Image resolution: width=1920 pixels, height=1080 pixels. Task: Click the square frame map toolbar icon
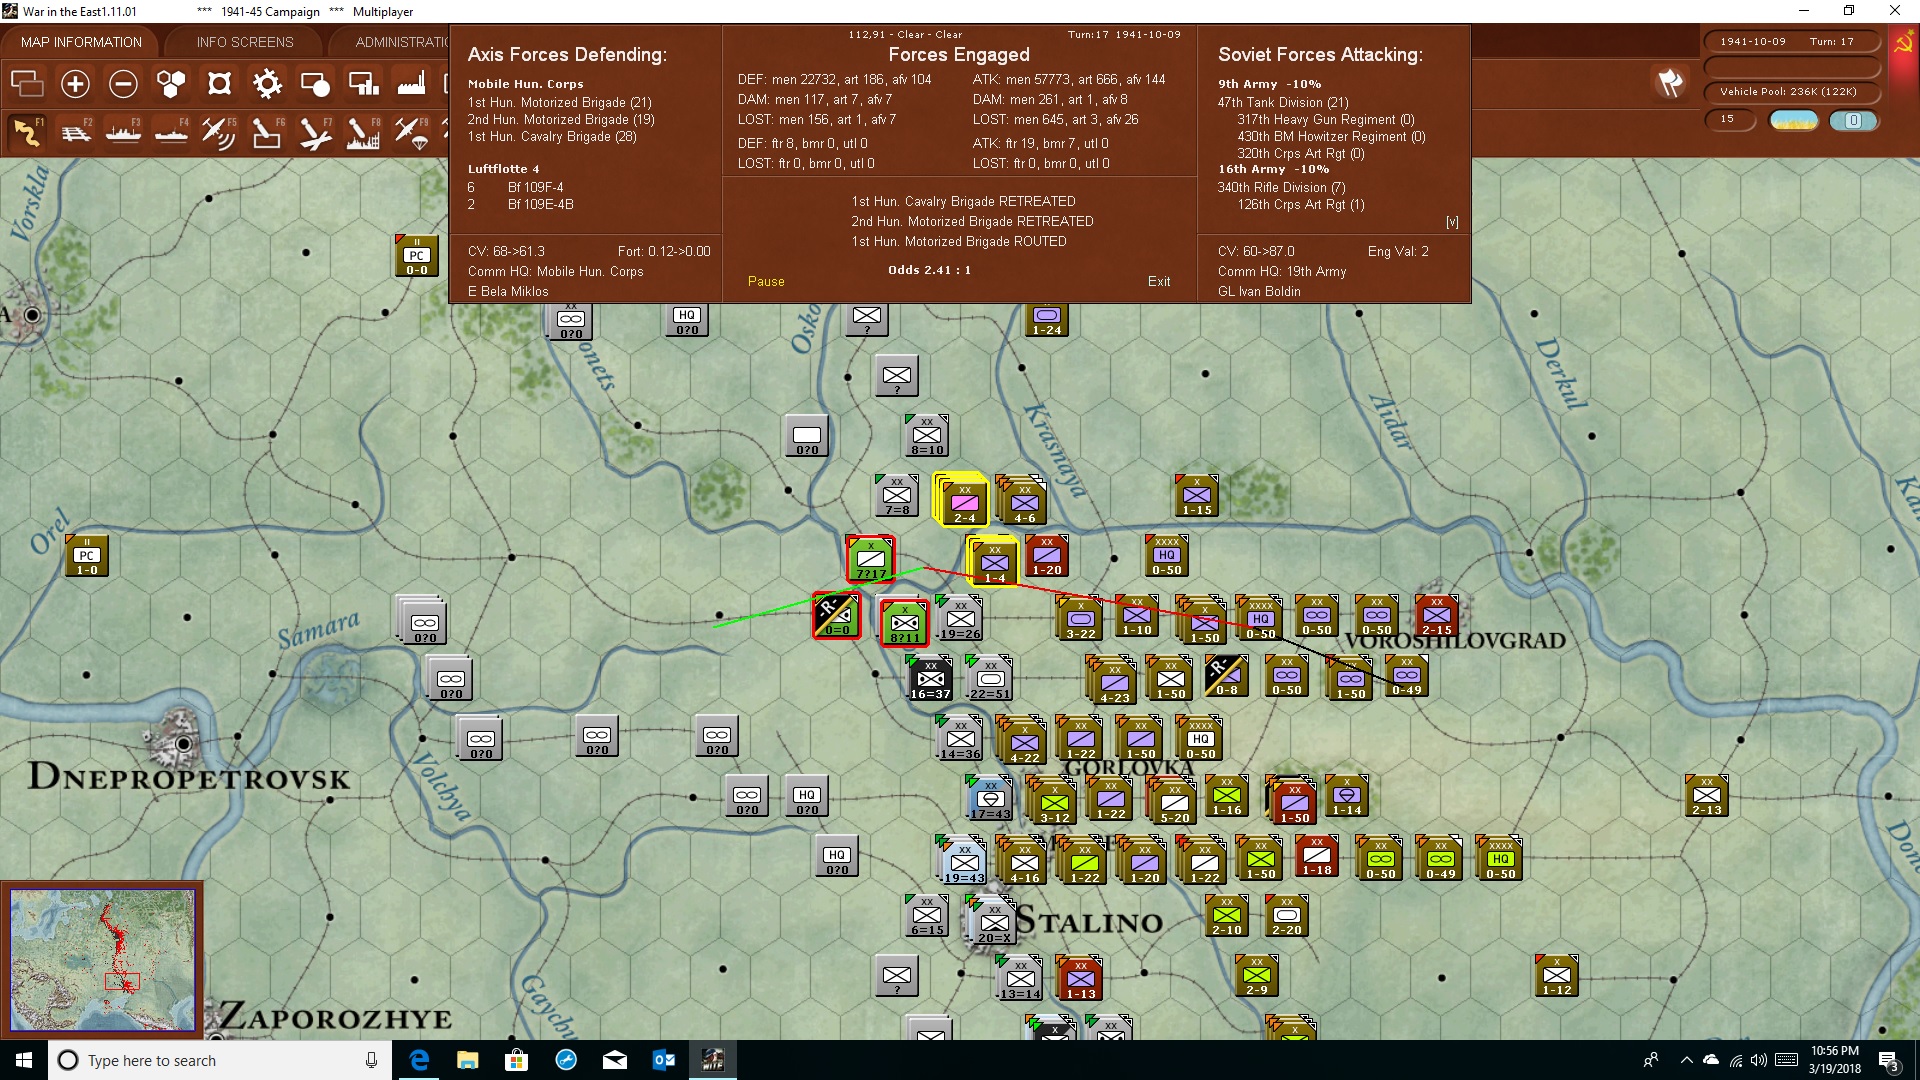coord(219,84)
